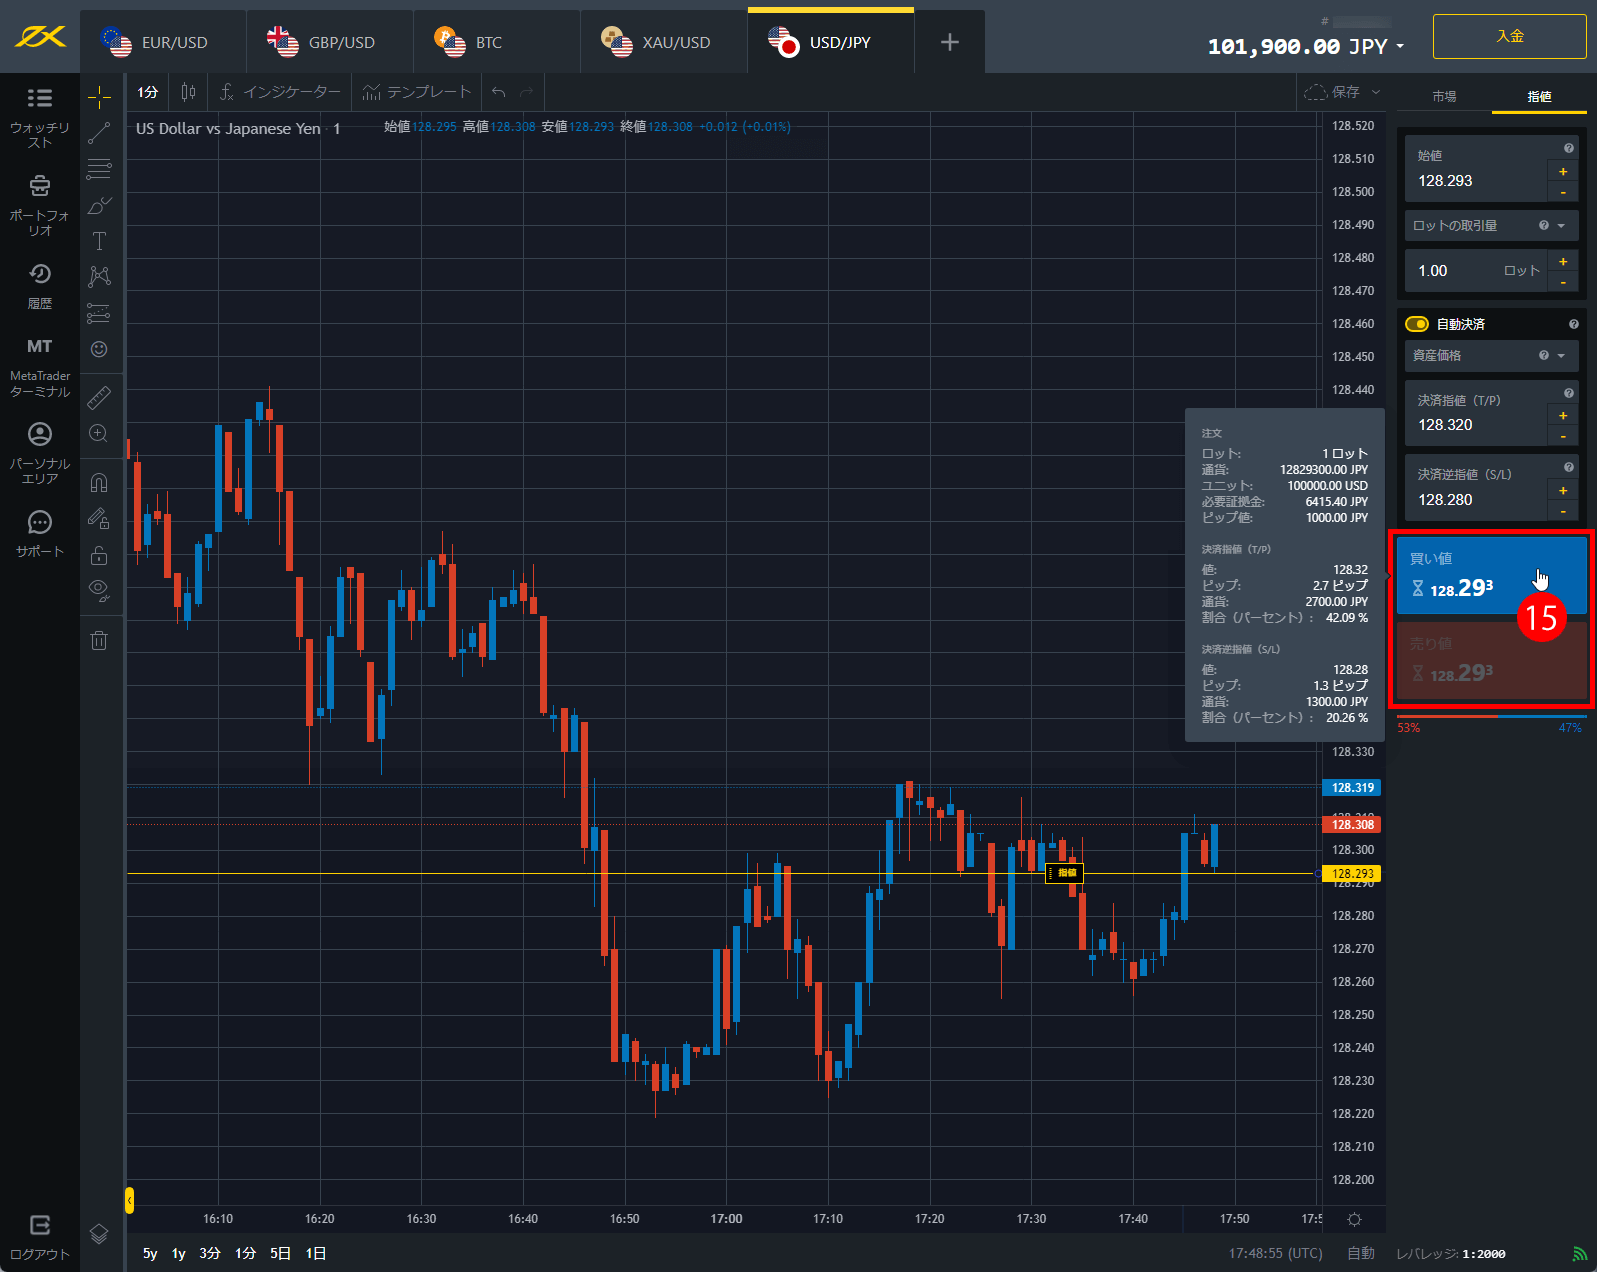Switch to the XAU/USD tab

click(x=663, y=42)
